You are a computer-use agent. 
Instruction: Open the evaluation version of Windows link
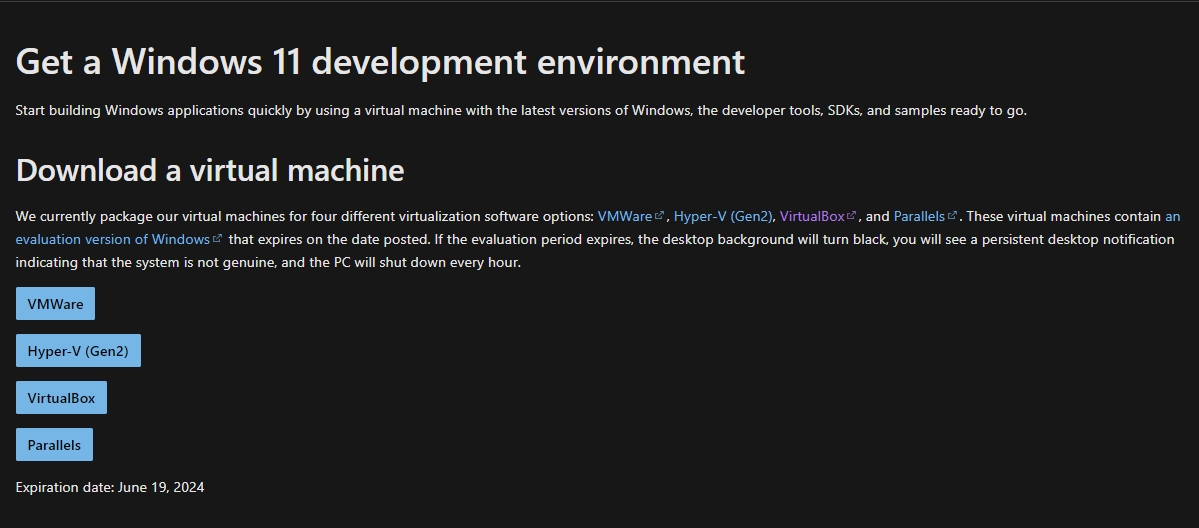119,239
